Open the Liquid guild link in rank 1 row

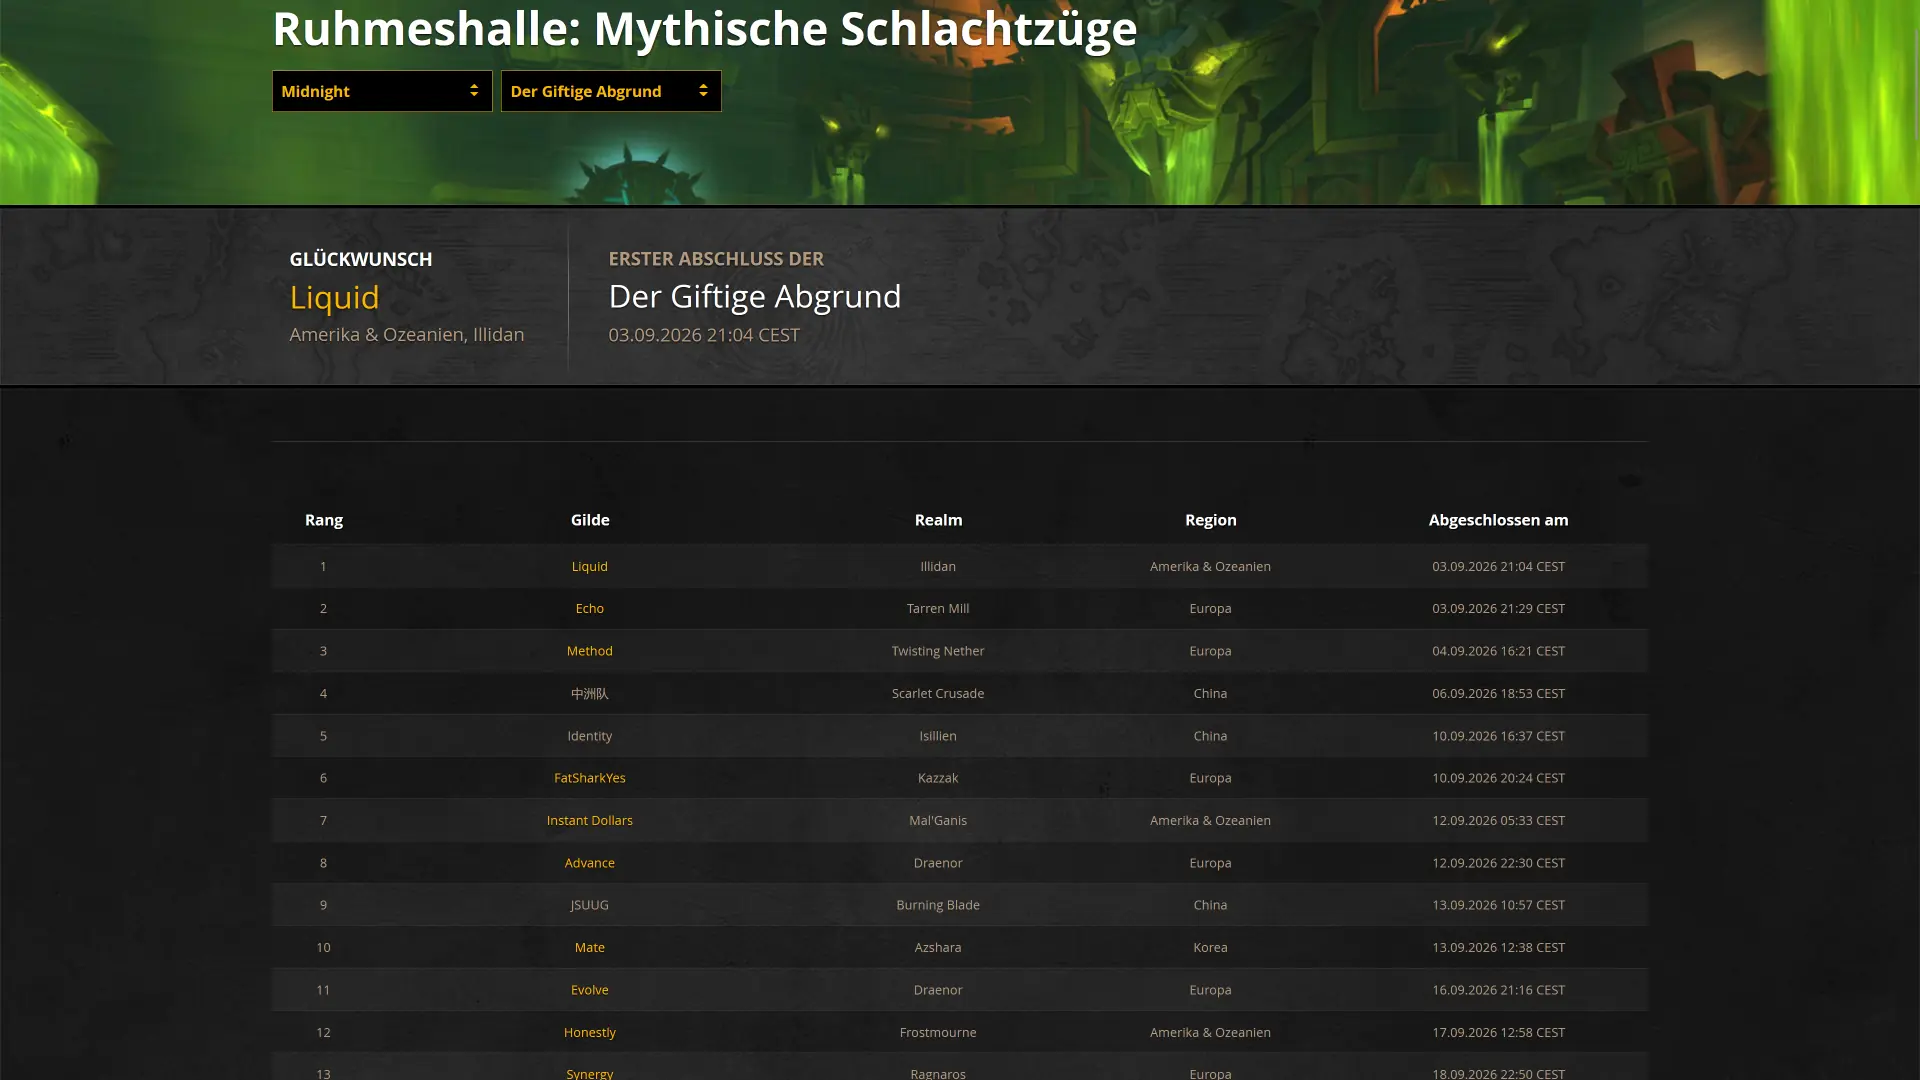(x=589, y=566)
